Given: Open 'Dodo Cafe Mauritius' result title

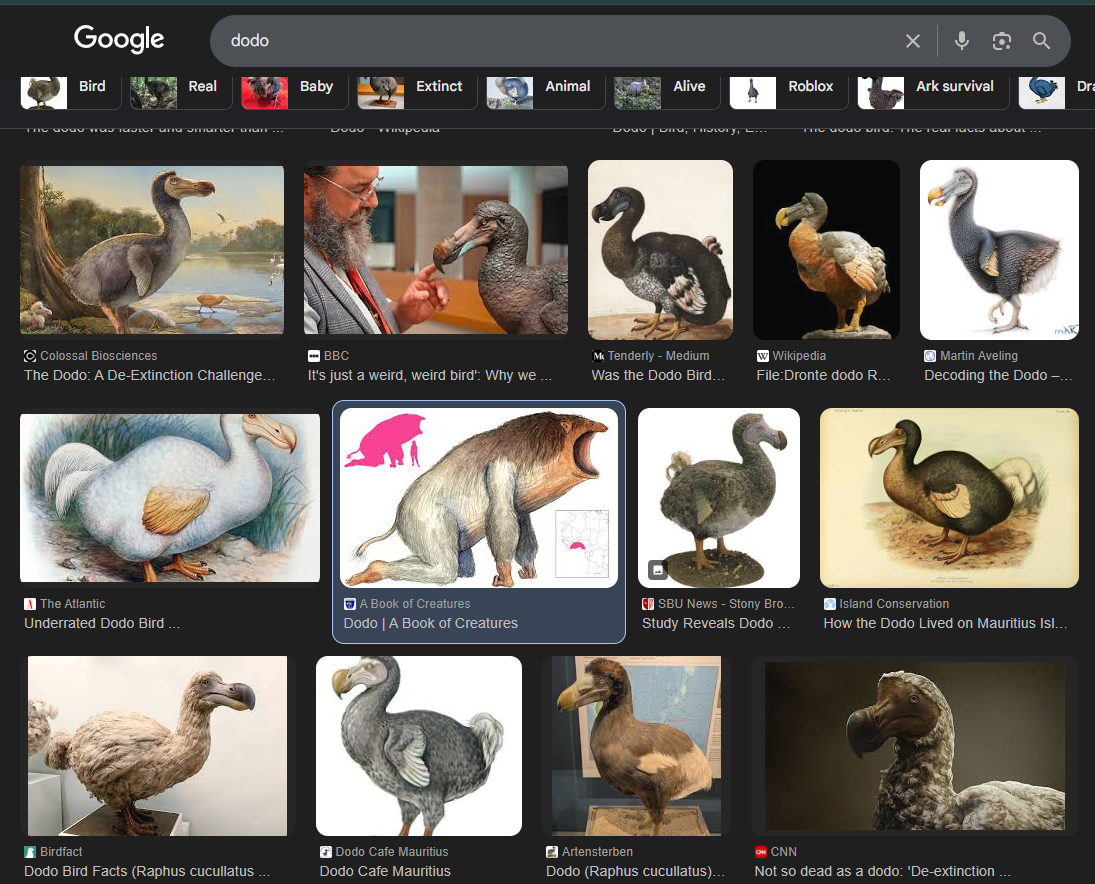Looking at the screenshot, I should point(384,871).
